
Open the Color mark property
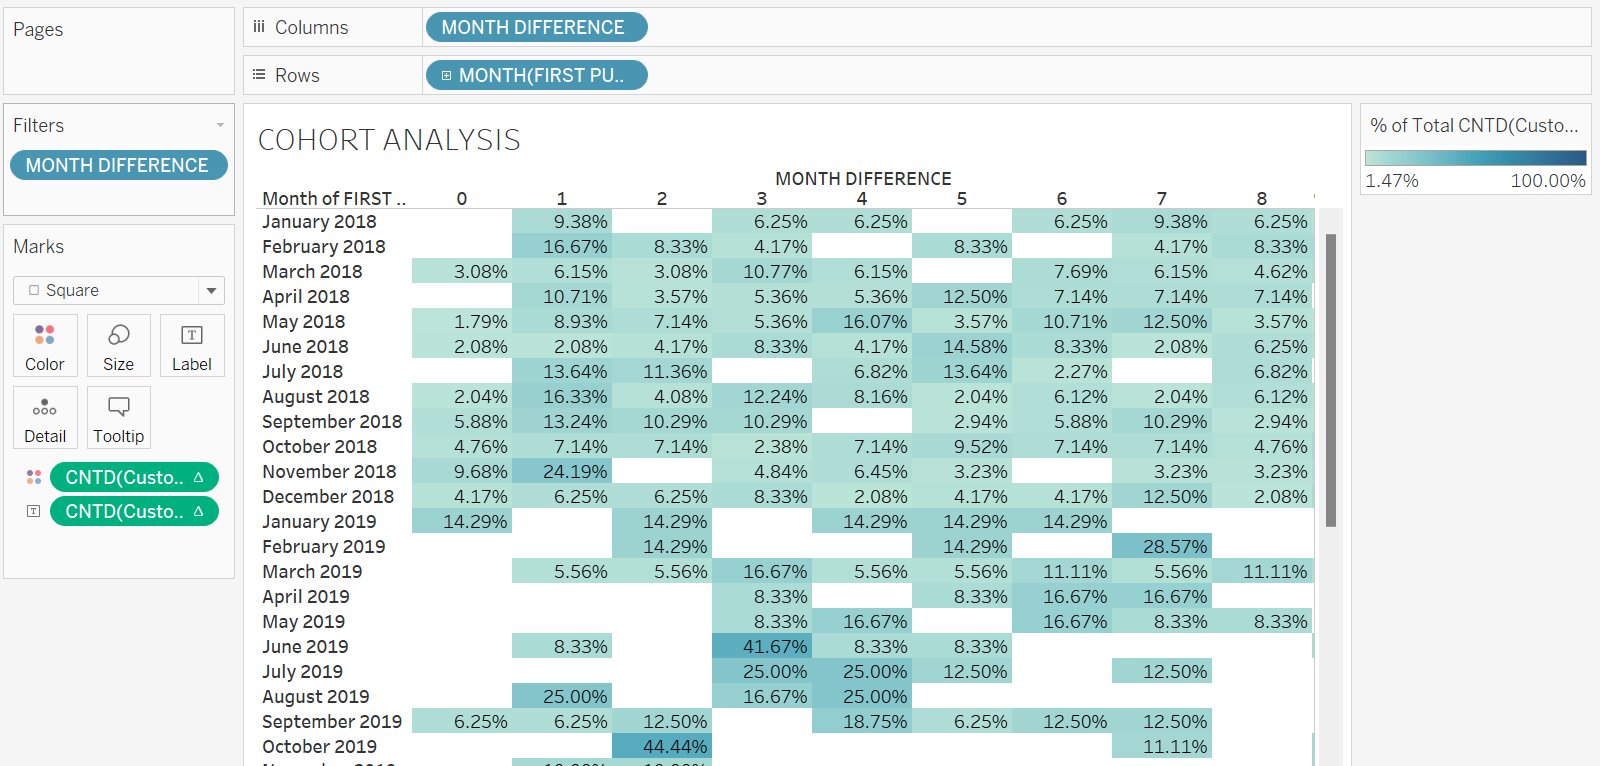[44, 346]
